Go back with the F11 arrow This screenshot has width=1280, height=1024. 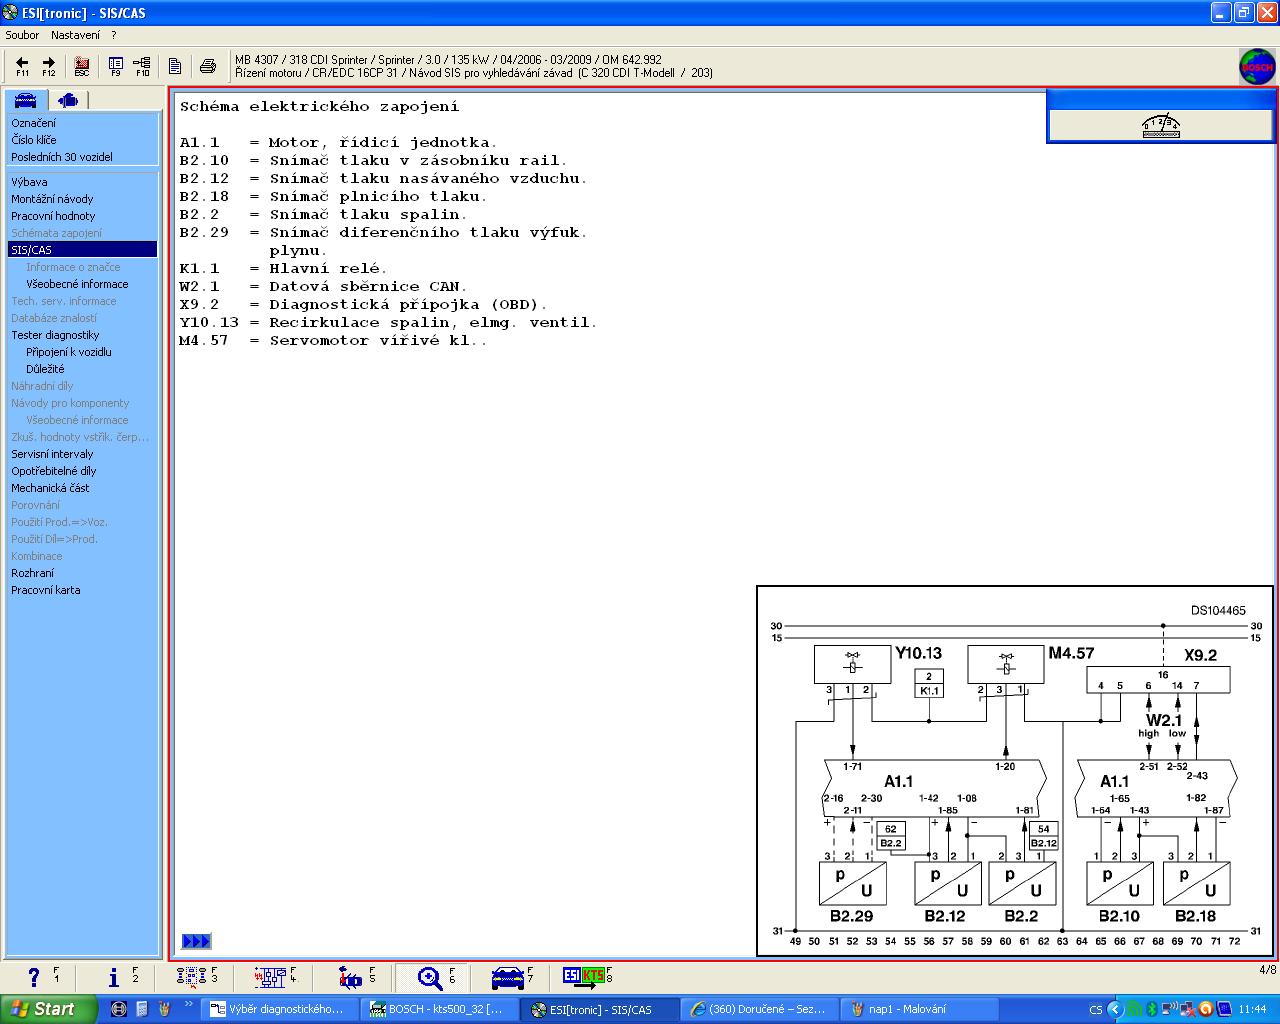coord(22,66)
